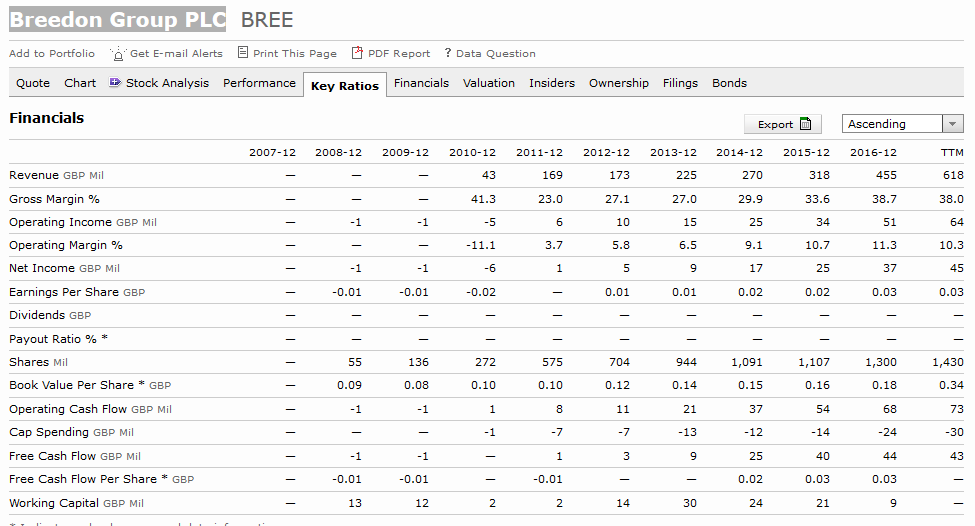Image resolution: width=975 pixels, height=526 pixels.
Task: Click the Stock Analysis premium icon
Action: [x=115, y=83]
